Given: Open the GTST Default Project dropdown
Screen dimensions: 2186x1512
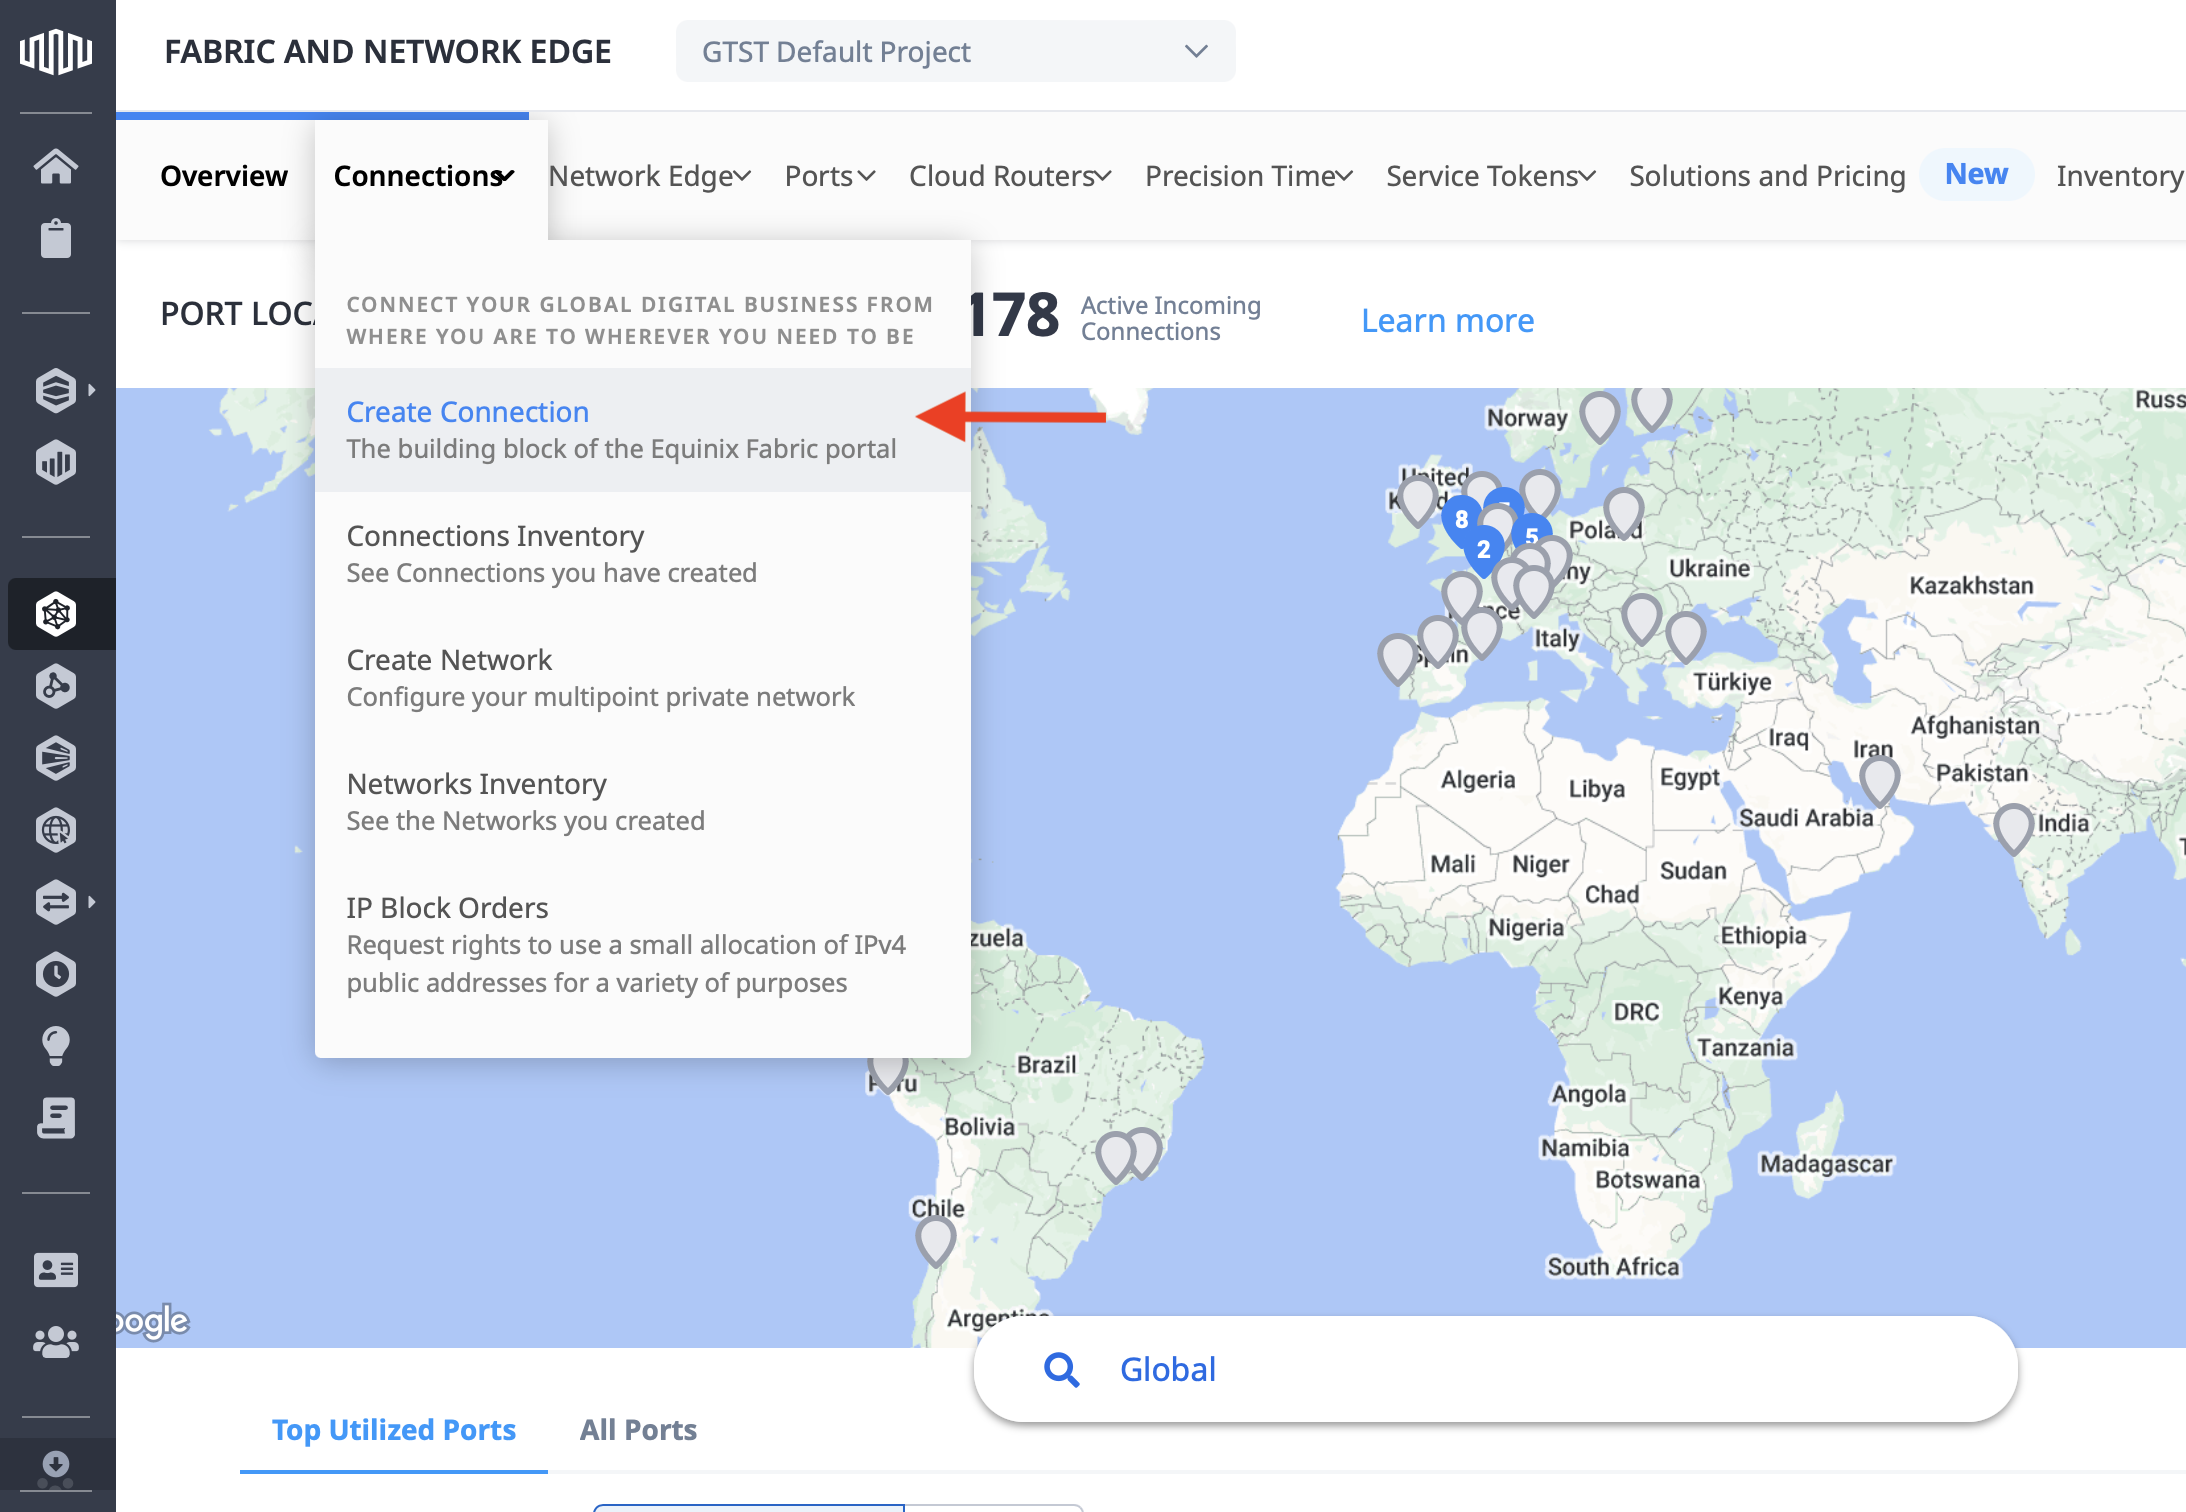Looking at the screenshot, I should tap(955, 51).
